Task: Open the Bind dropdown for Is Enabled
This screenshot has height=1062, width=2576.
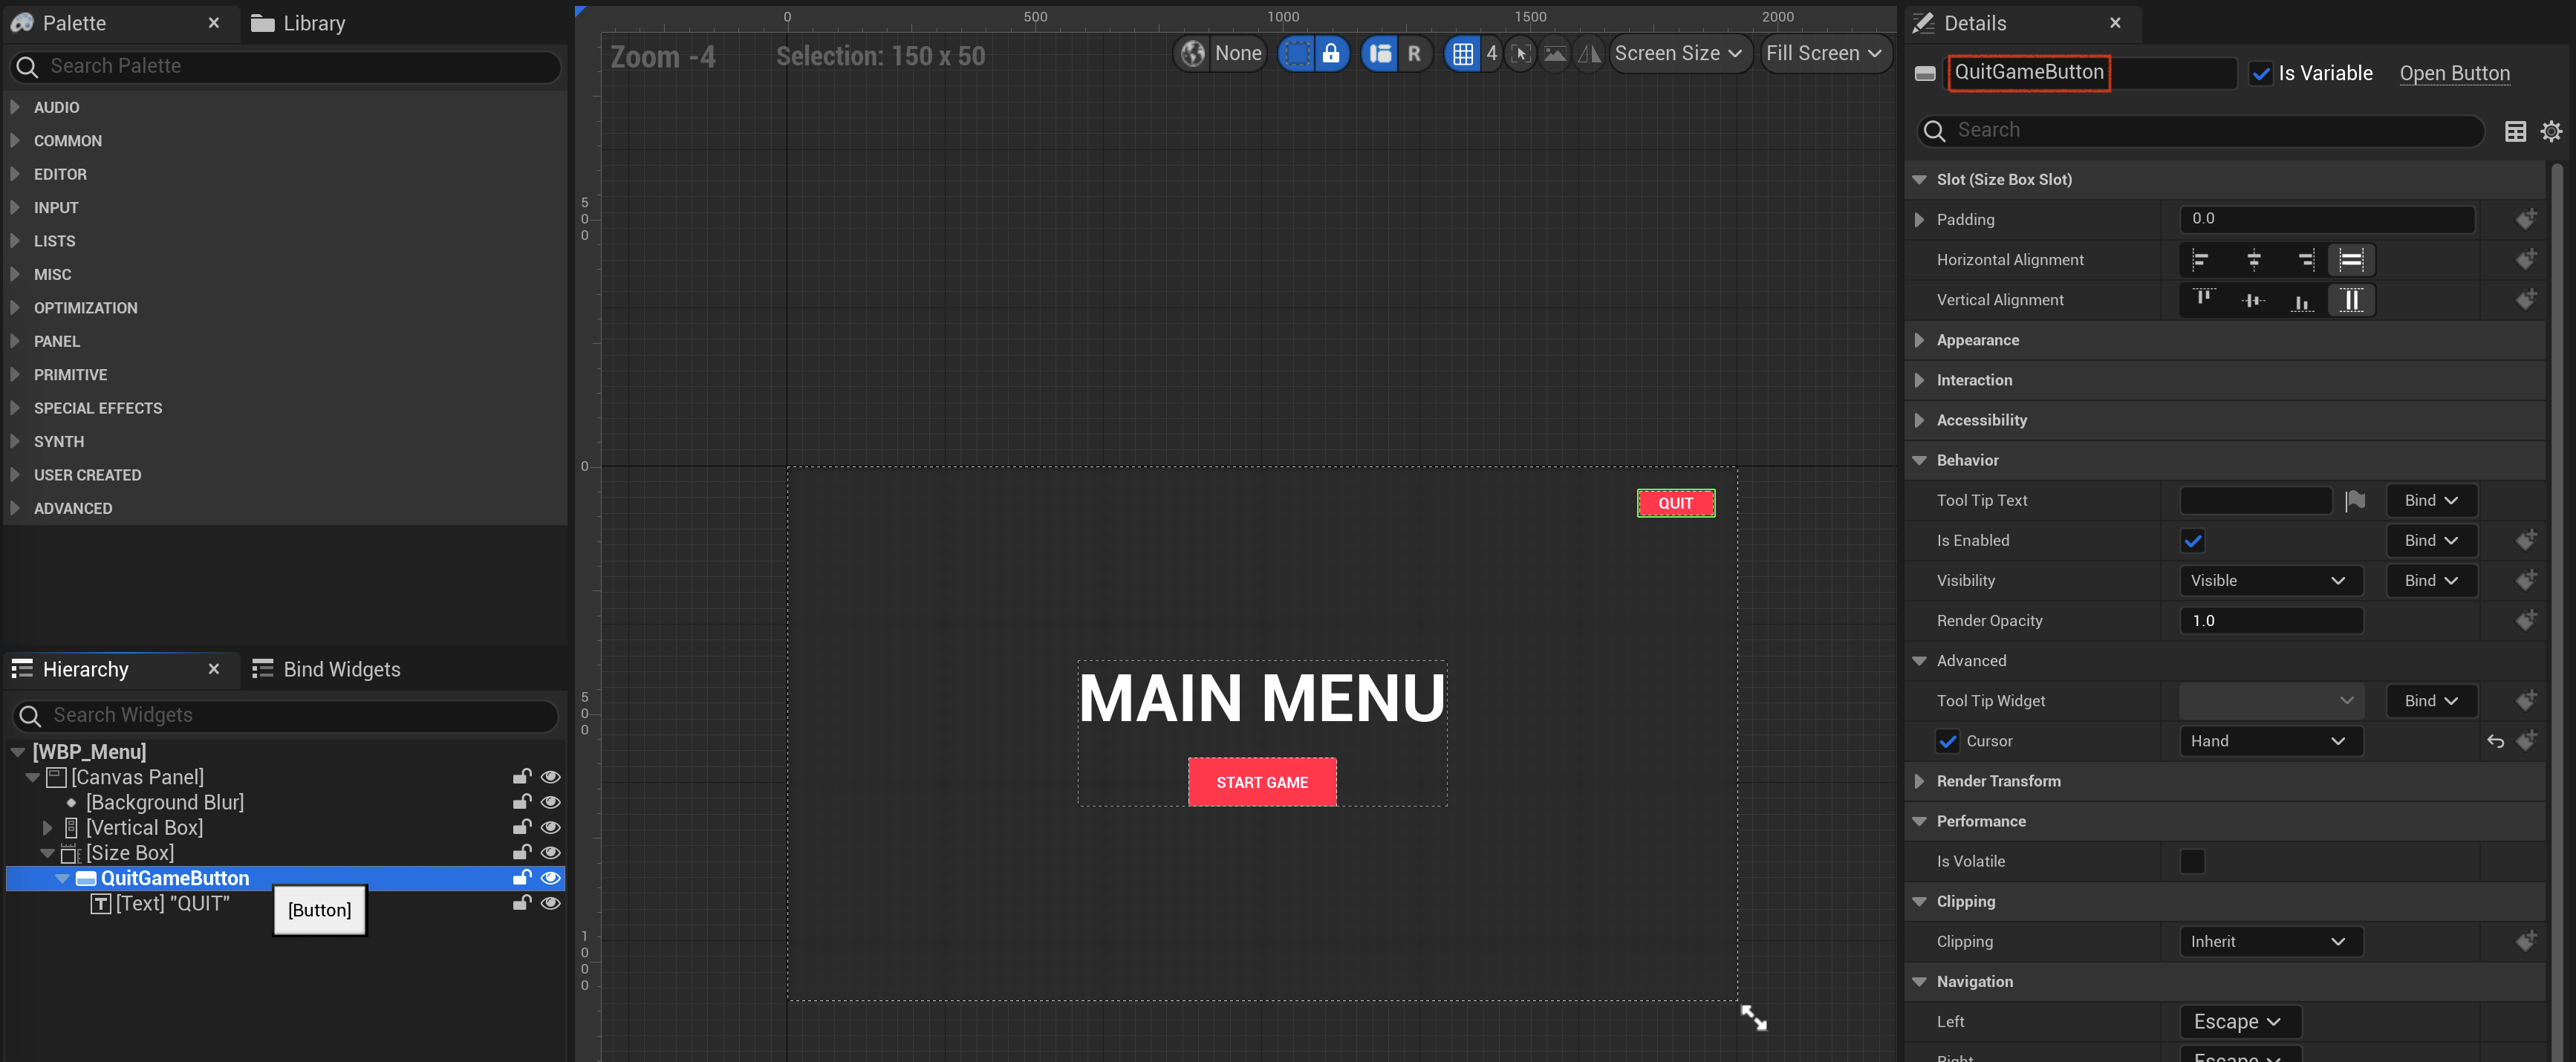Action: [2431, 541]
